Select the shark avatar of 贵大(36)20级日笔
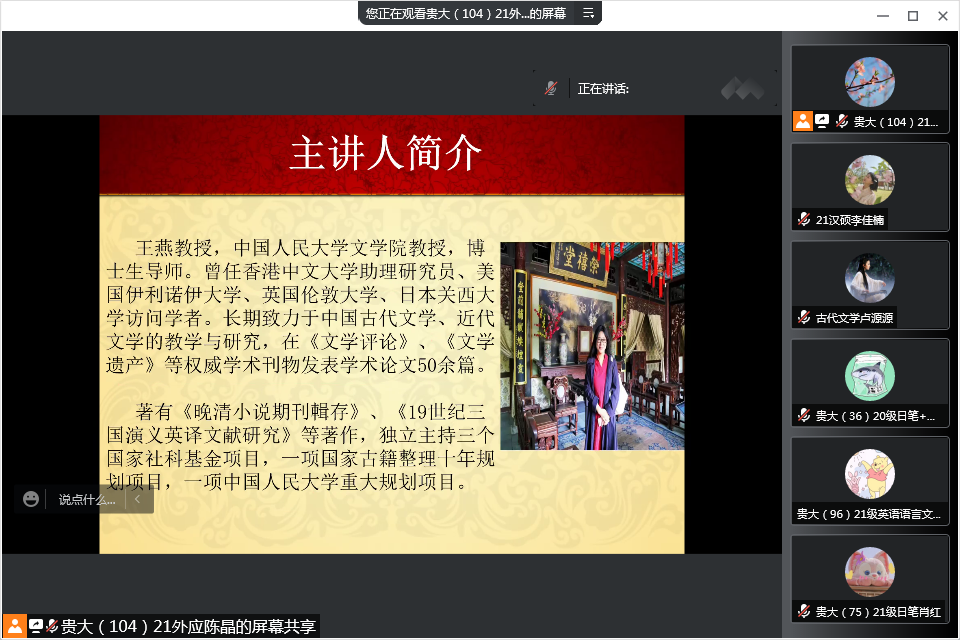 point(869,376)
